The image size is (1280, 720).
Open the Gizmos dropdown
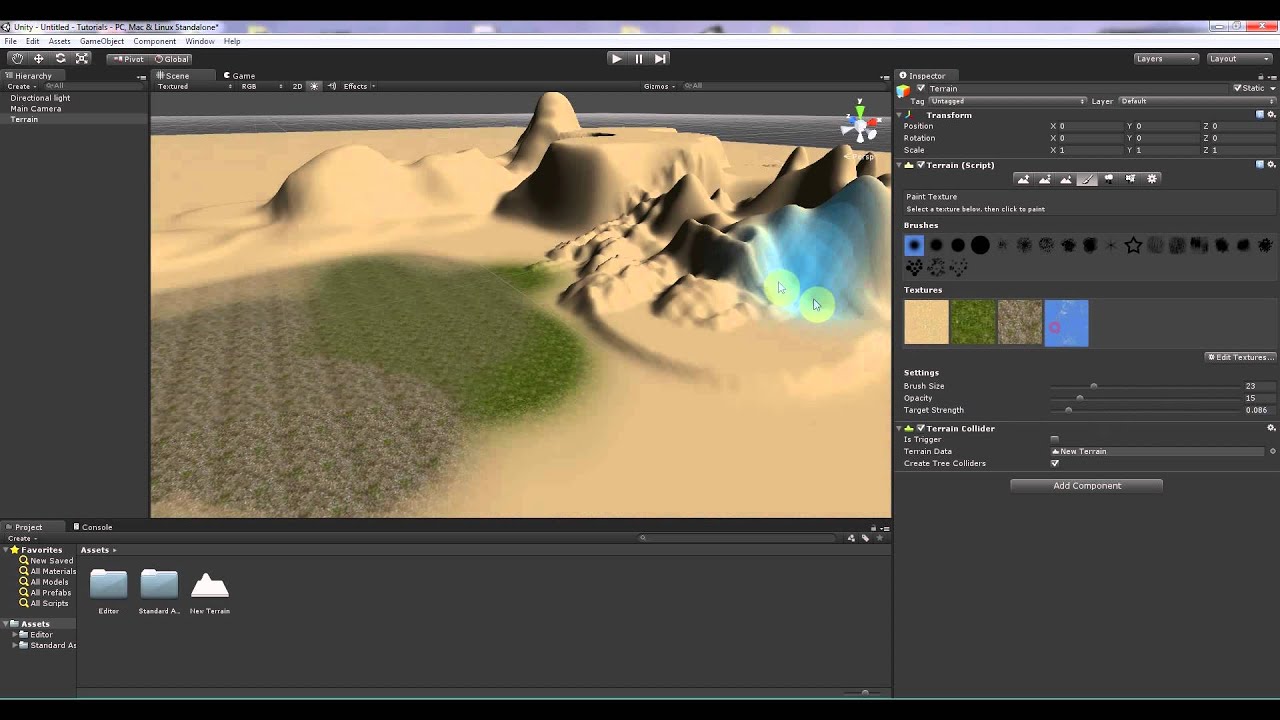tap(659, 86)
